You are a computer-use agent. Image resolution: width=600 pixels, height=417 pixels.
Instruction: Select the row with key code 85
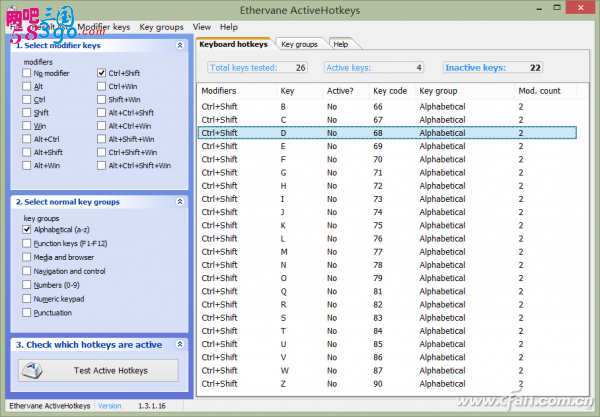[x=387, y=344]
